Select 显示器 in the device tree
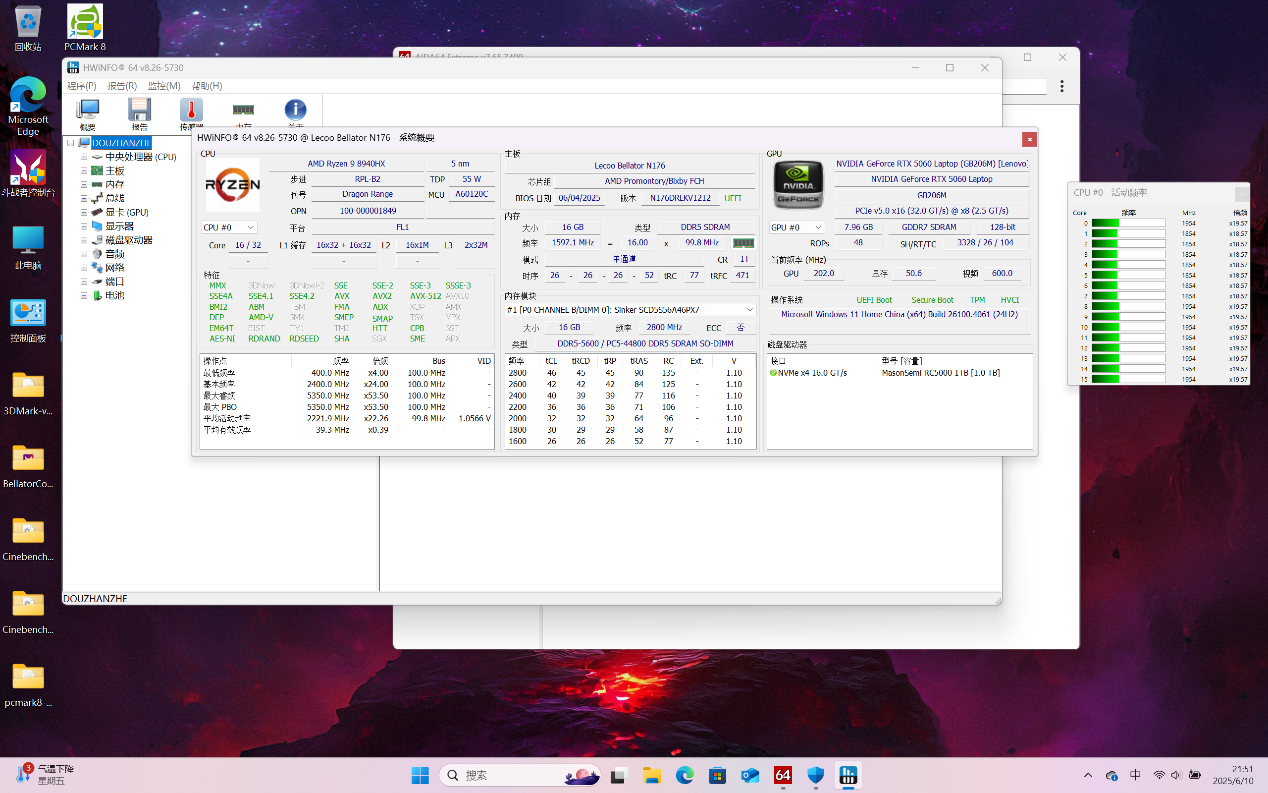Screen dimensions: 1268x793 click(119, 226)
